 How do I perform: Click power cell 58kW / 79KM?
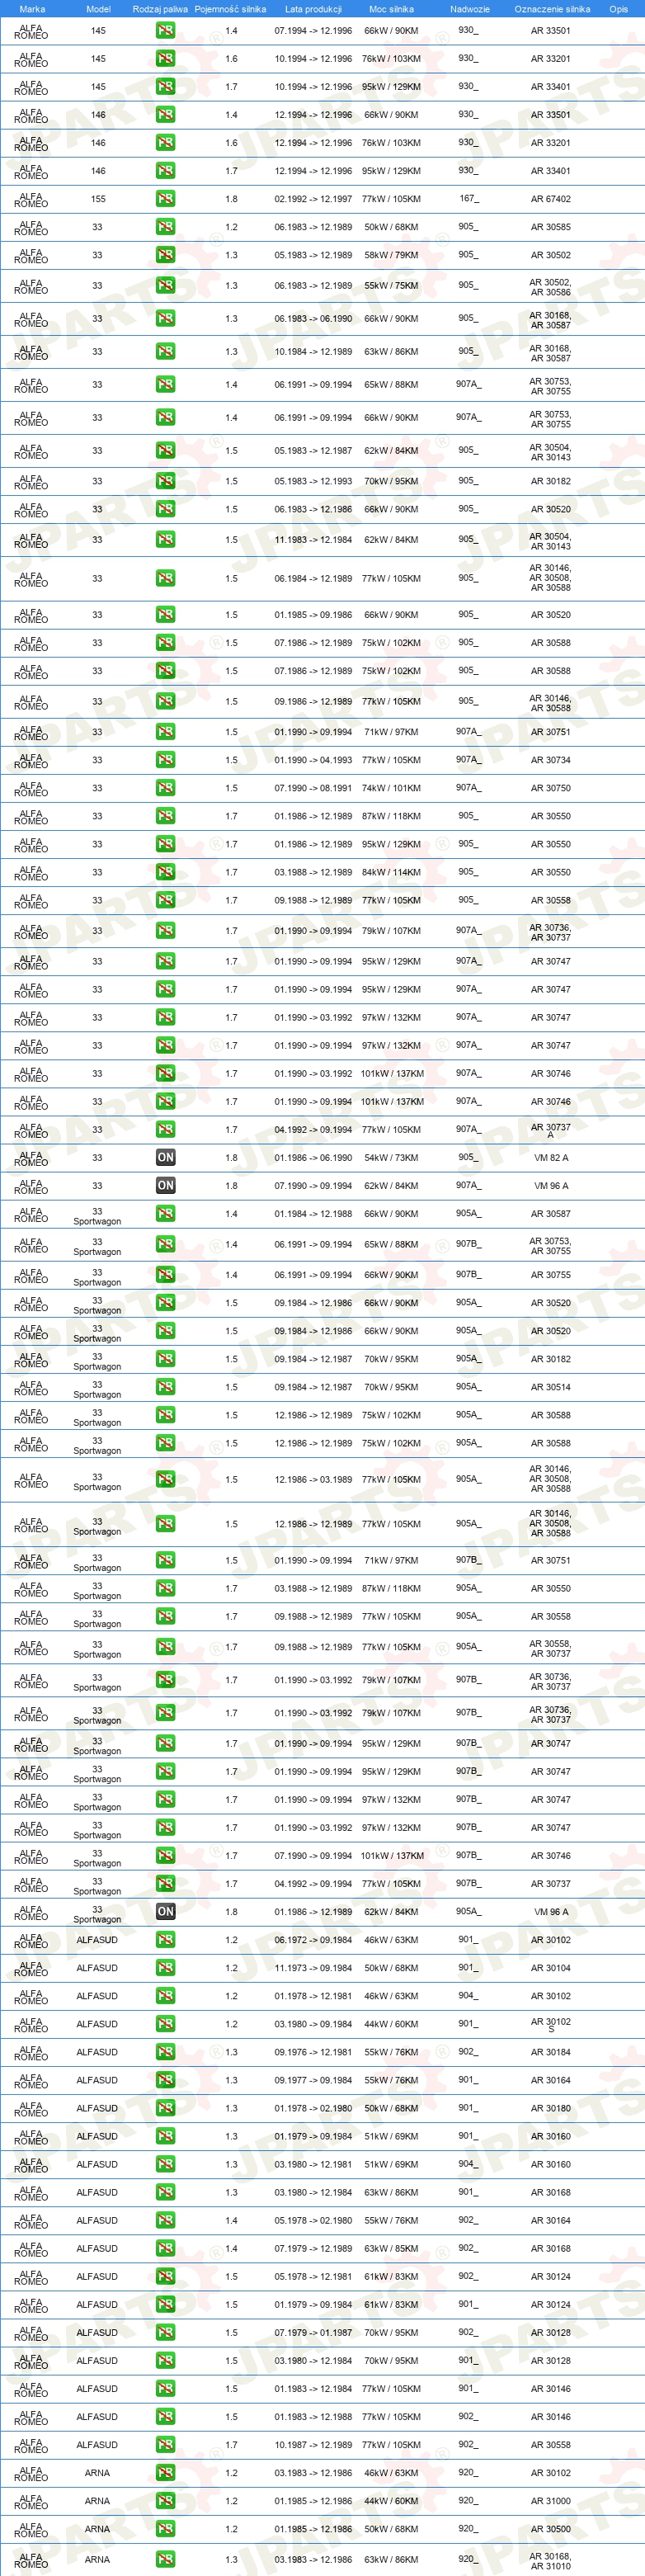pyautogui.click(x=391, y=255)
